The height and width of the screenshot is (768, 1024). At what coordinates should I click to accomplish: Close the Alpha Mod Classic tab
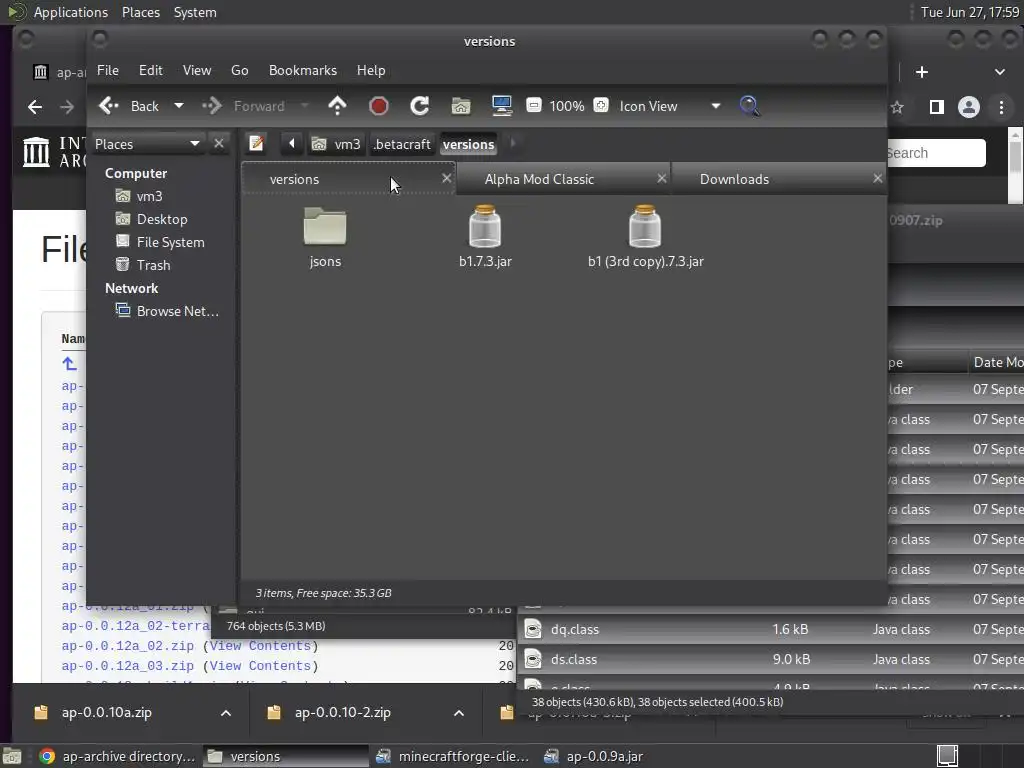point(662,178)
